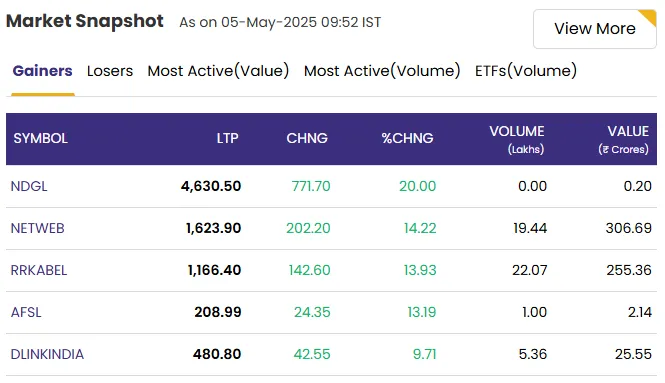Click the RRKABEL symbol link

coord(39,270)
